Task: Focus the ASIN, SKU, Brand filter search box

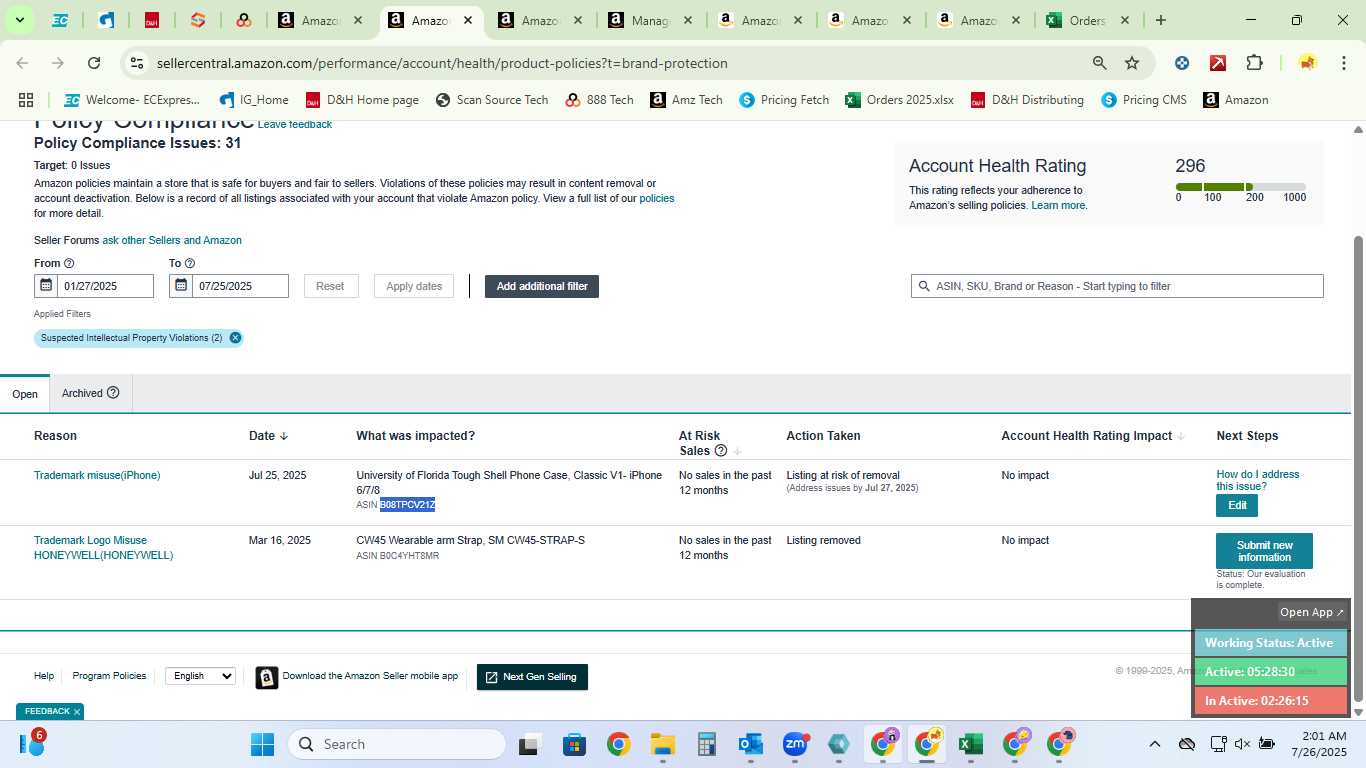Action: [x=1117, y=286]
